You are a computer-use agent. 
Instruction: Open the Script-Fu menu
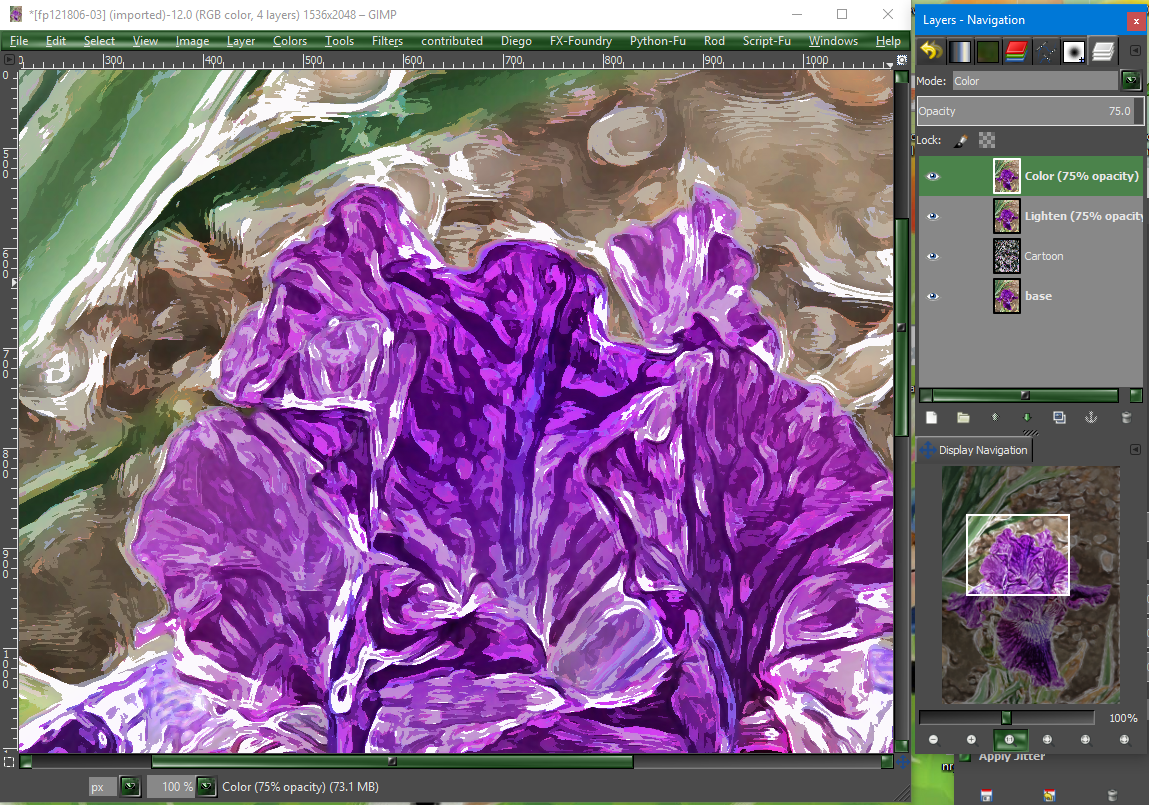pyautogui.click(x=766, y=41)
